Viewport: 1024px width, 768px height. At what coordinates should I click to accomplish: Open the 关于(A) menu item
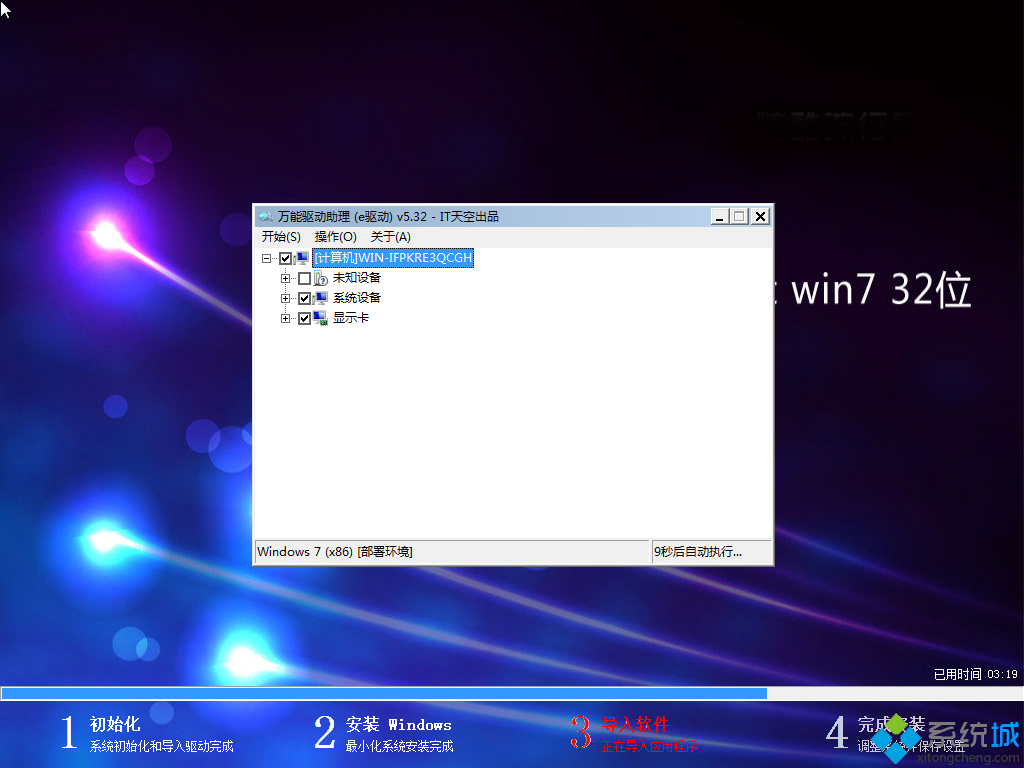tap(390, 237)
